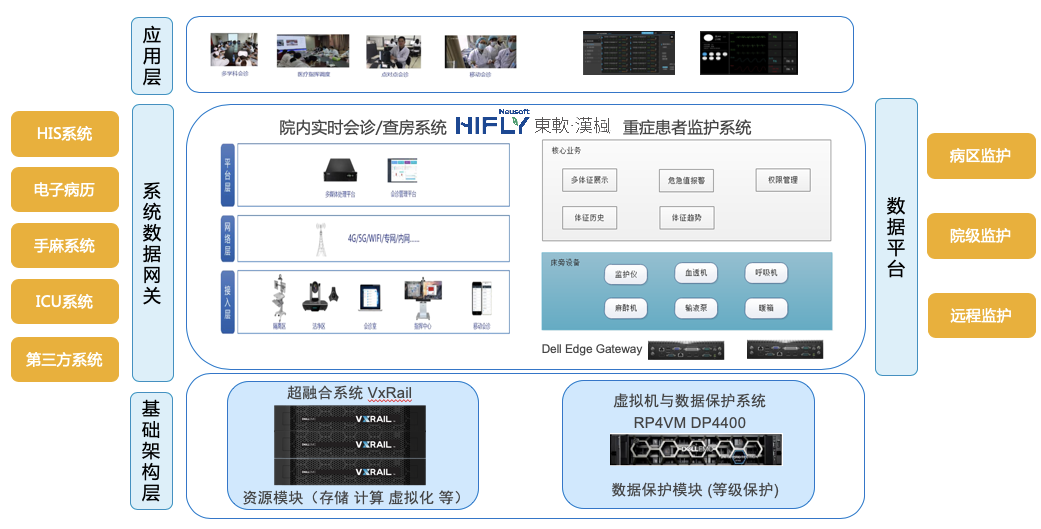Click the 多体征展示 module button
This screenshot has height=529, width=1041.
click(590, 180)
